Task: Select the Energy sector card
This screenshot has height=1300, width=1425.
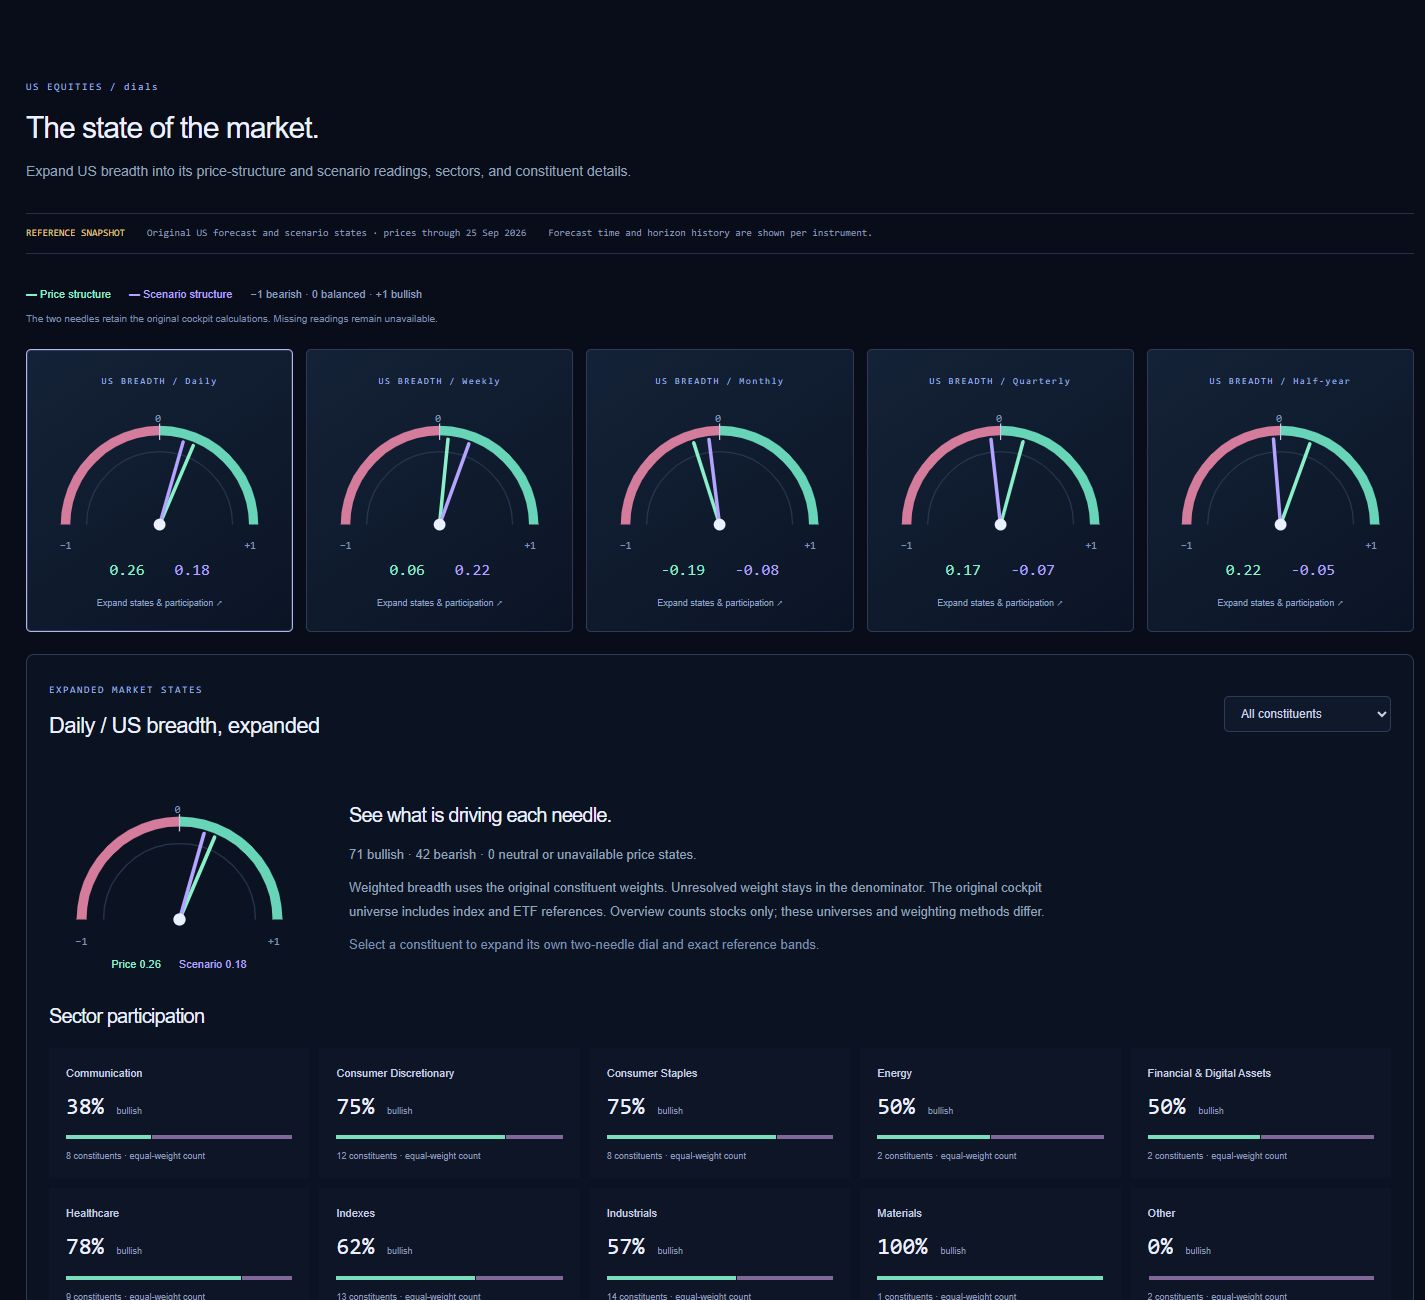Action: click(990, 1113)
